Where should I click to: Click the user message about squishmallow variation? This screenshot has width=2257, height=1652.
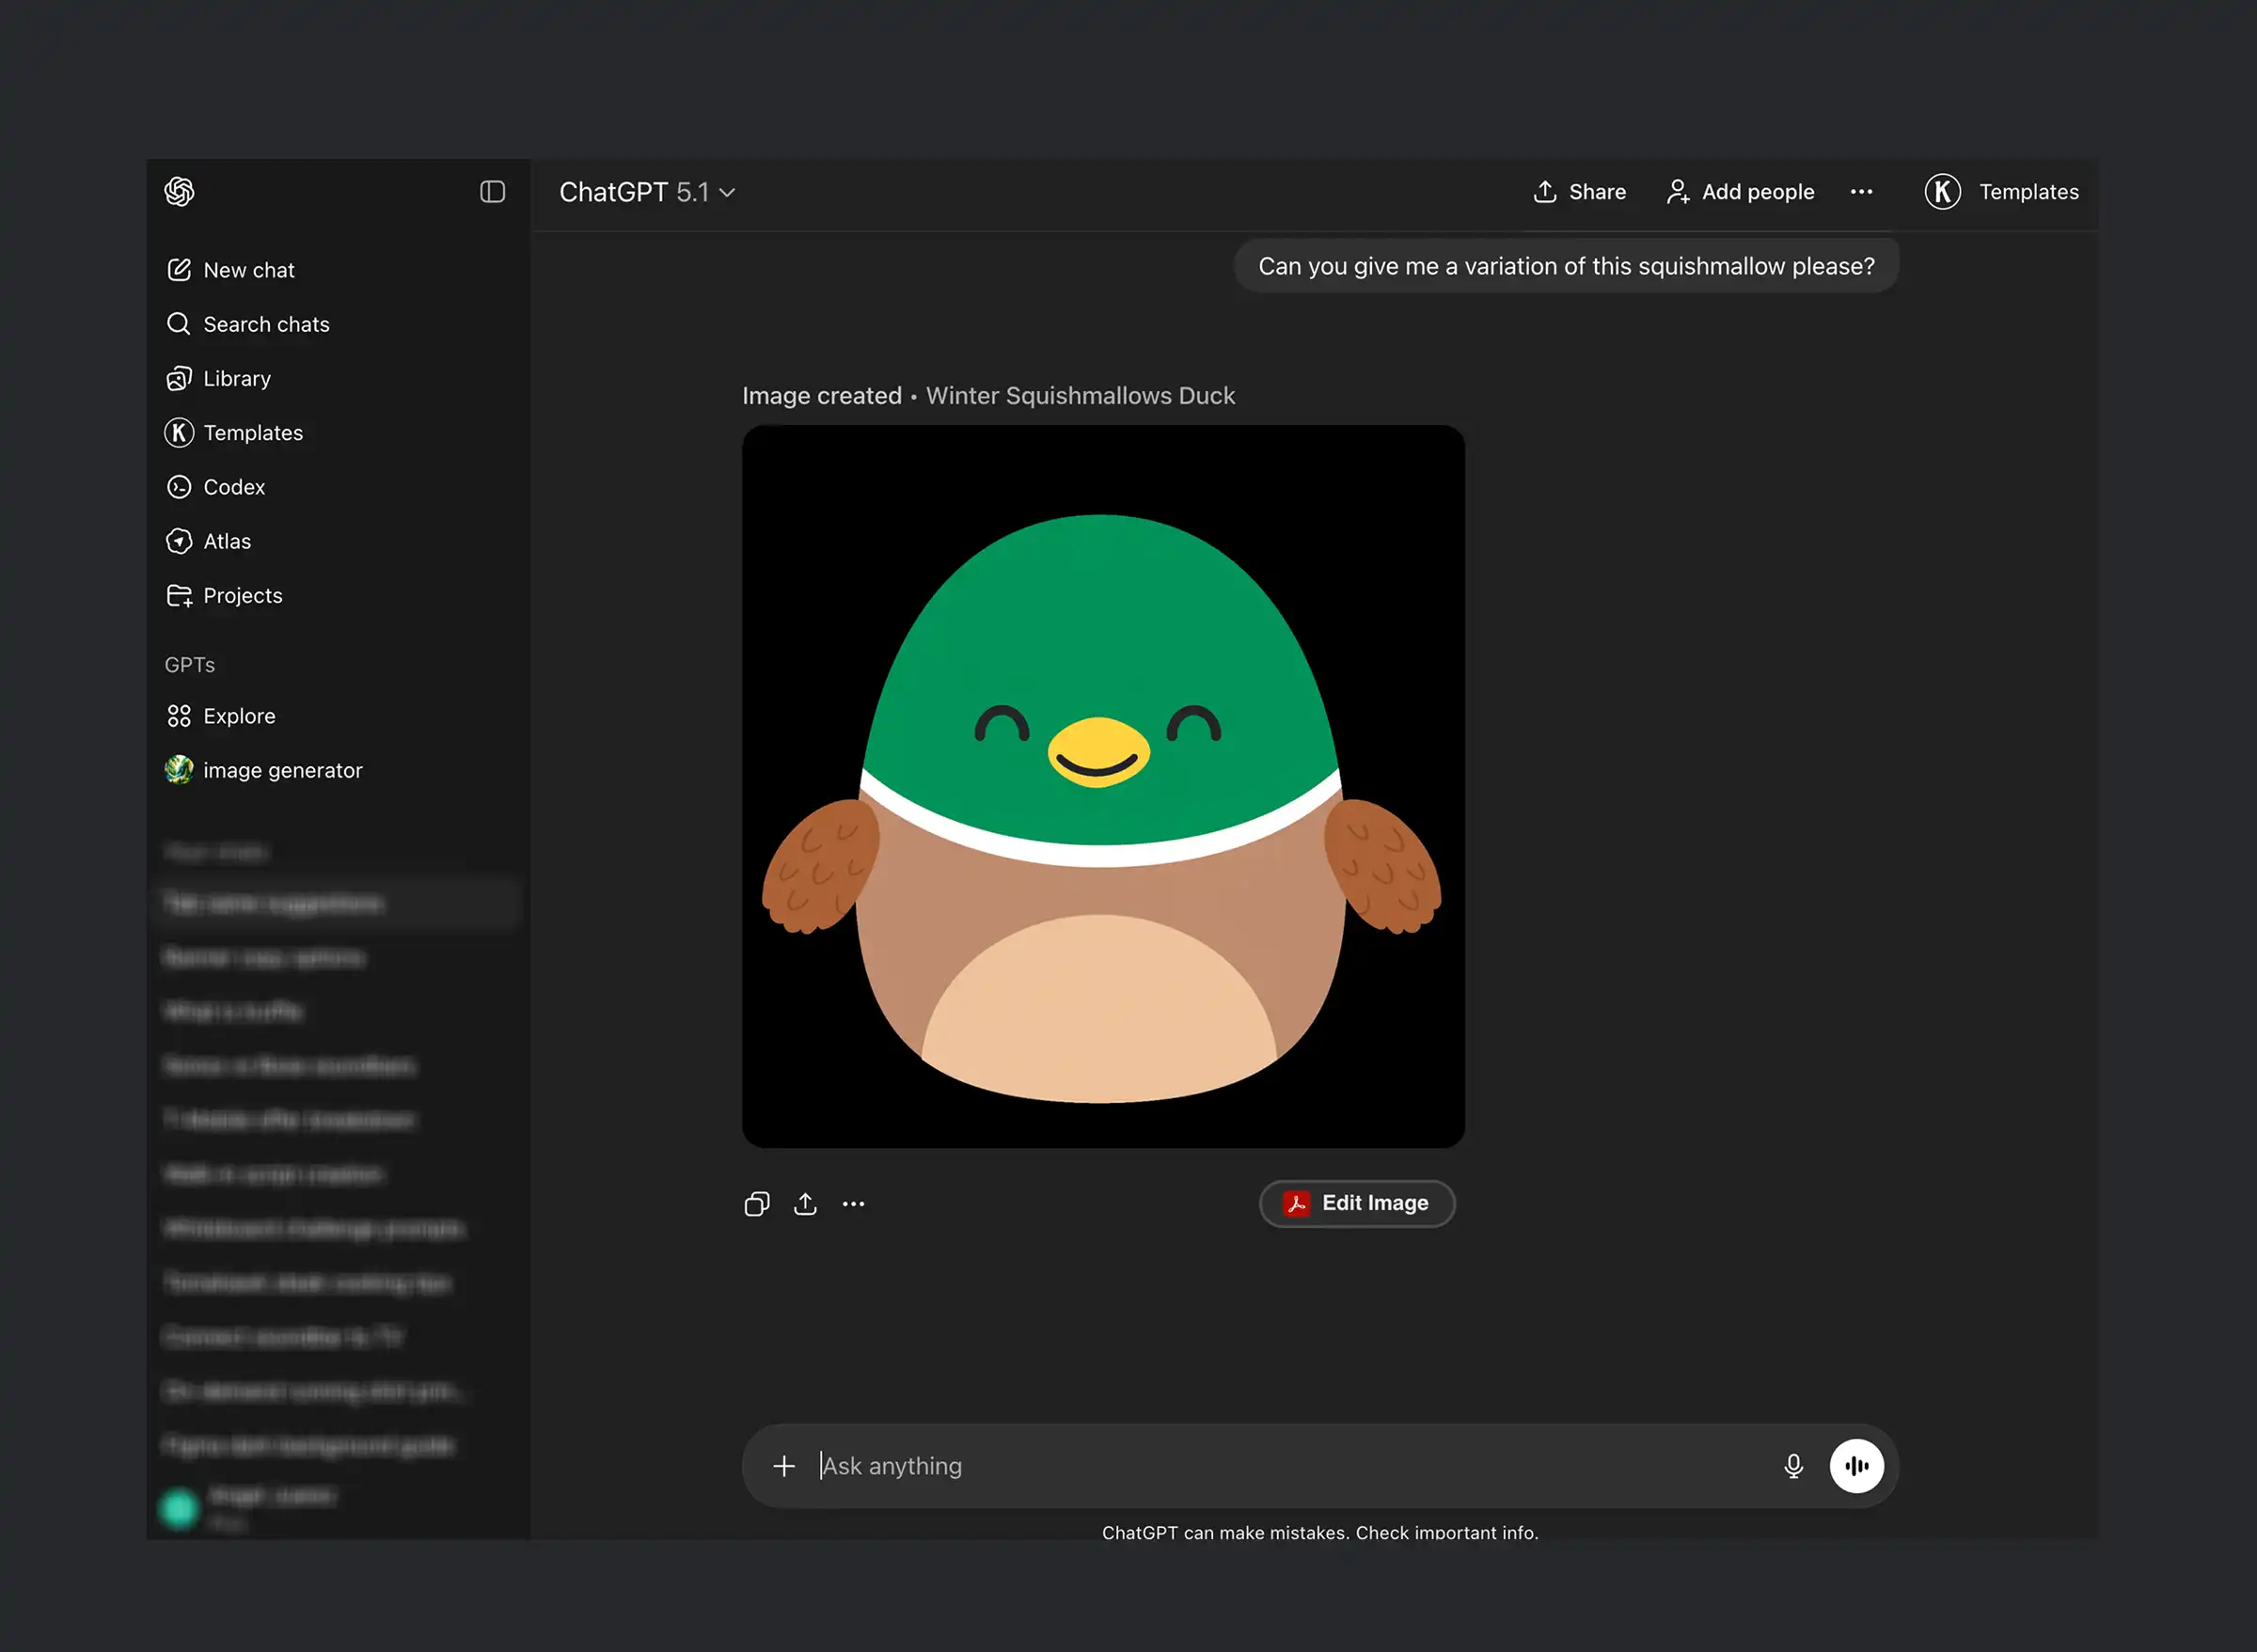[1566, 266]
